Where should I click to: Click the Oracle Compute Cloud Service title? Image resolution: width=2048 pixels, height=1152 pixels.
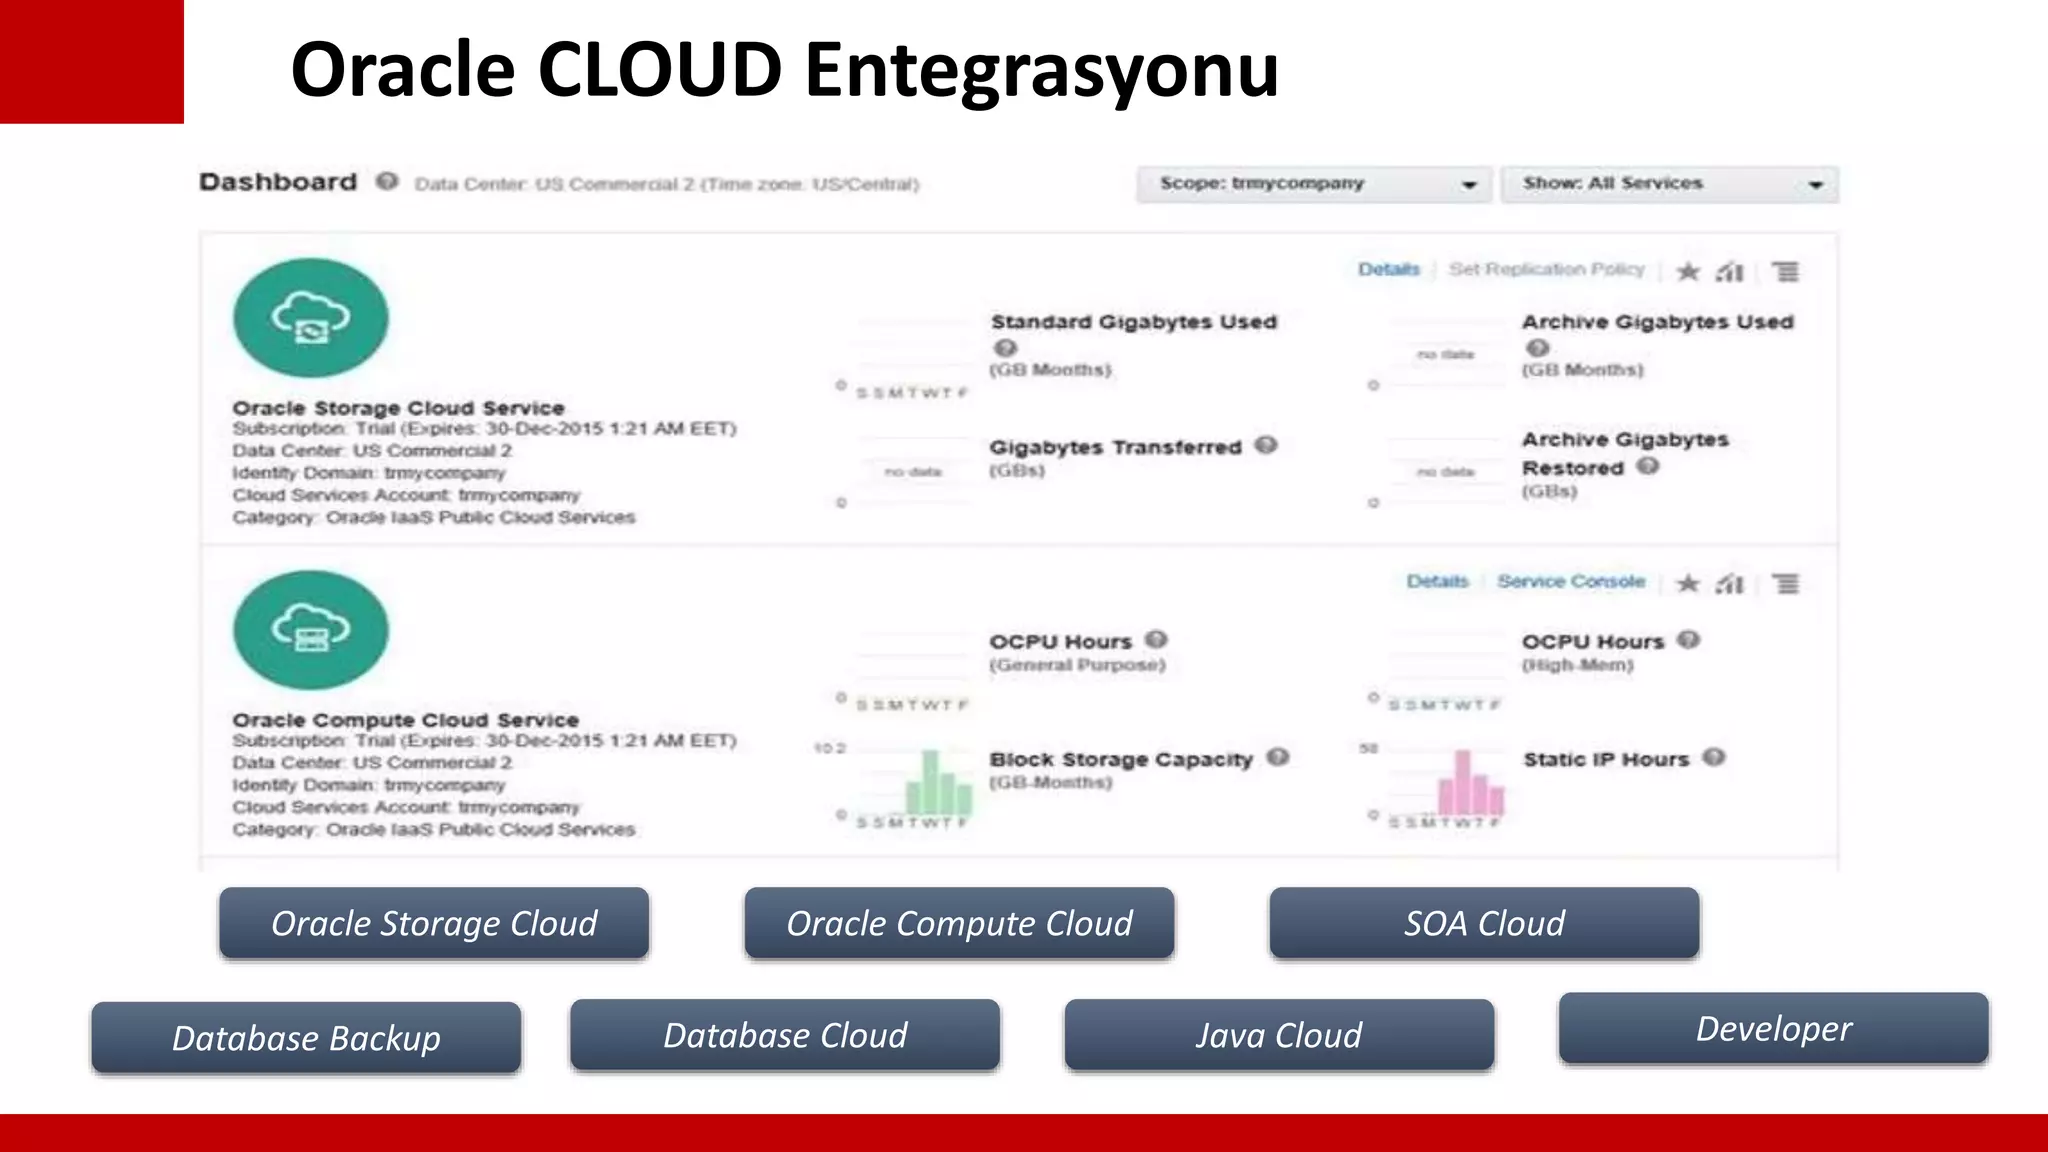pyautogui.click(x=405, y=720)
